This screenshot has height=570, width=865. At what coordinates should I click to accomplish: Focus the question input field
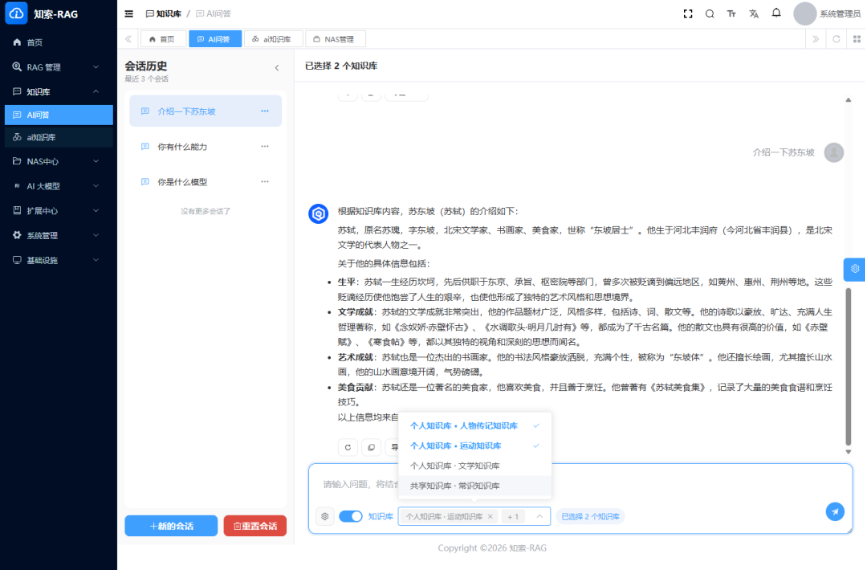[580, 484]
